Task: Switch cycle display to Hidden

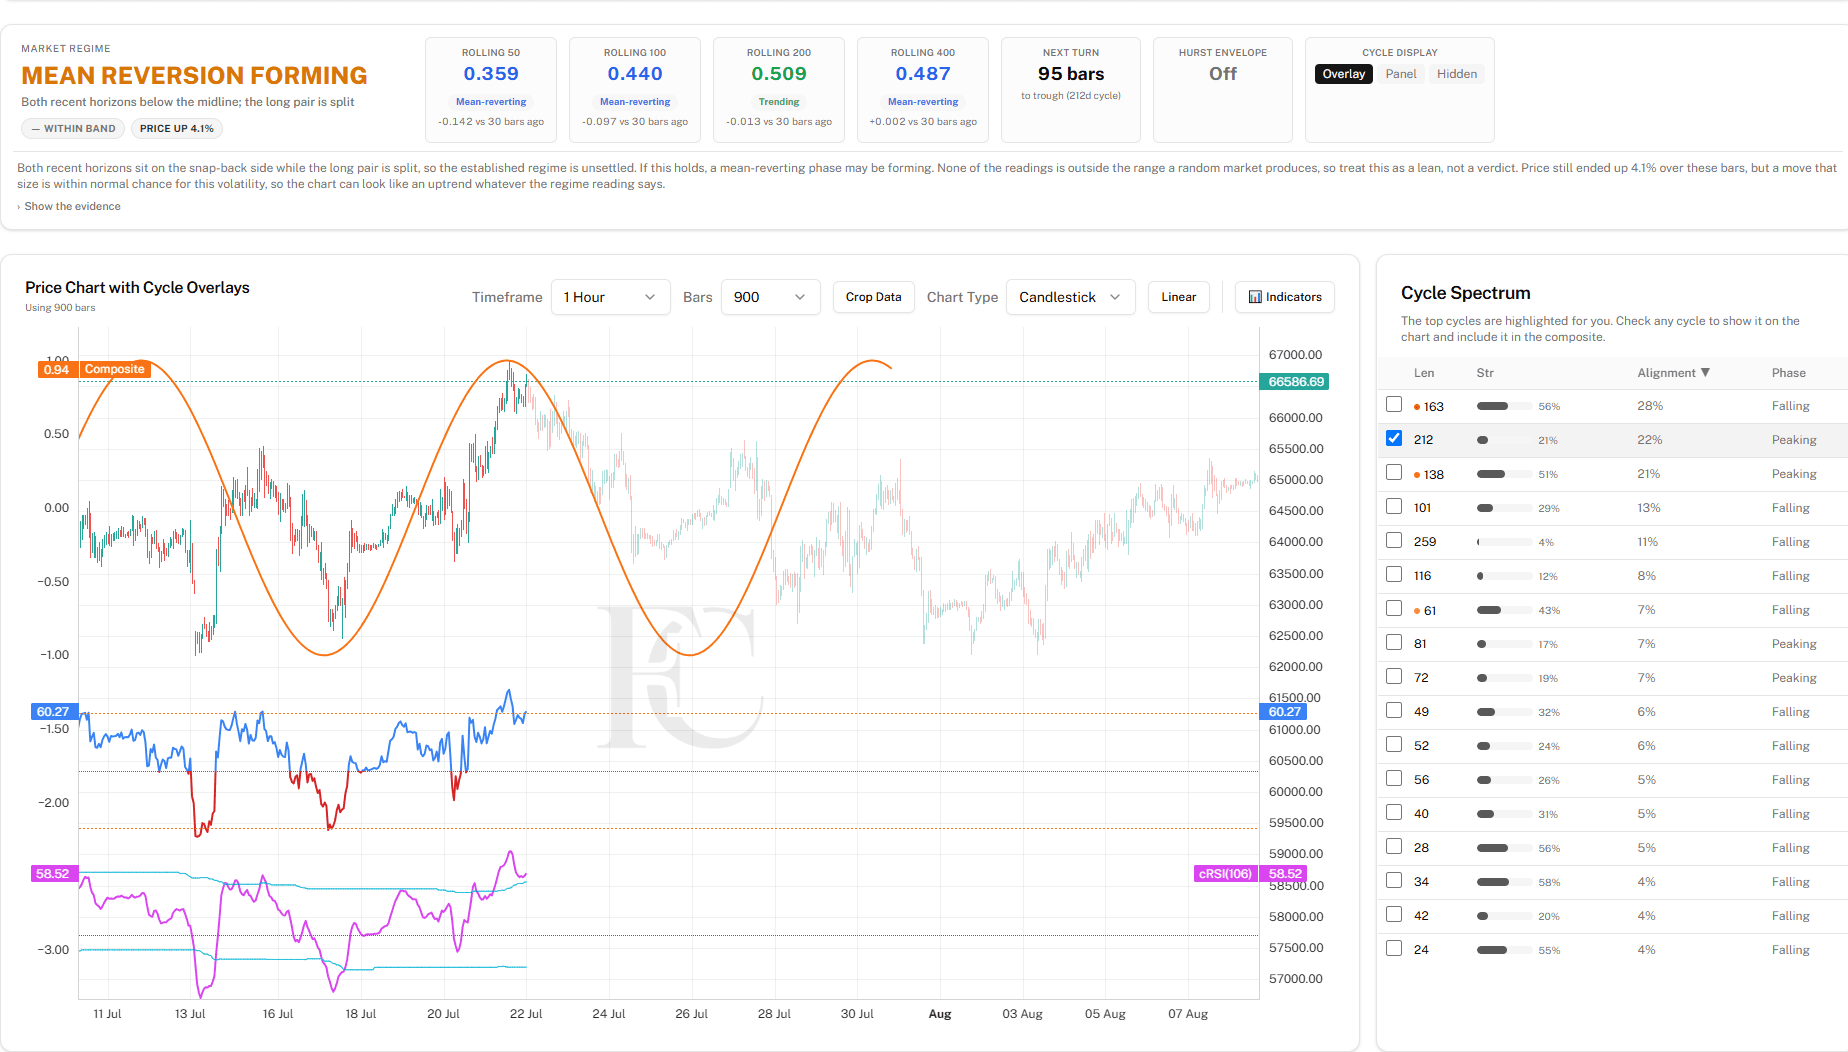Action: click(x=1457, y=74)
